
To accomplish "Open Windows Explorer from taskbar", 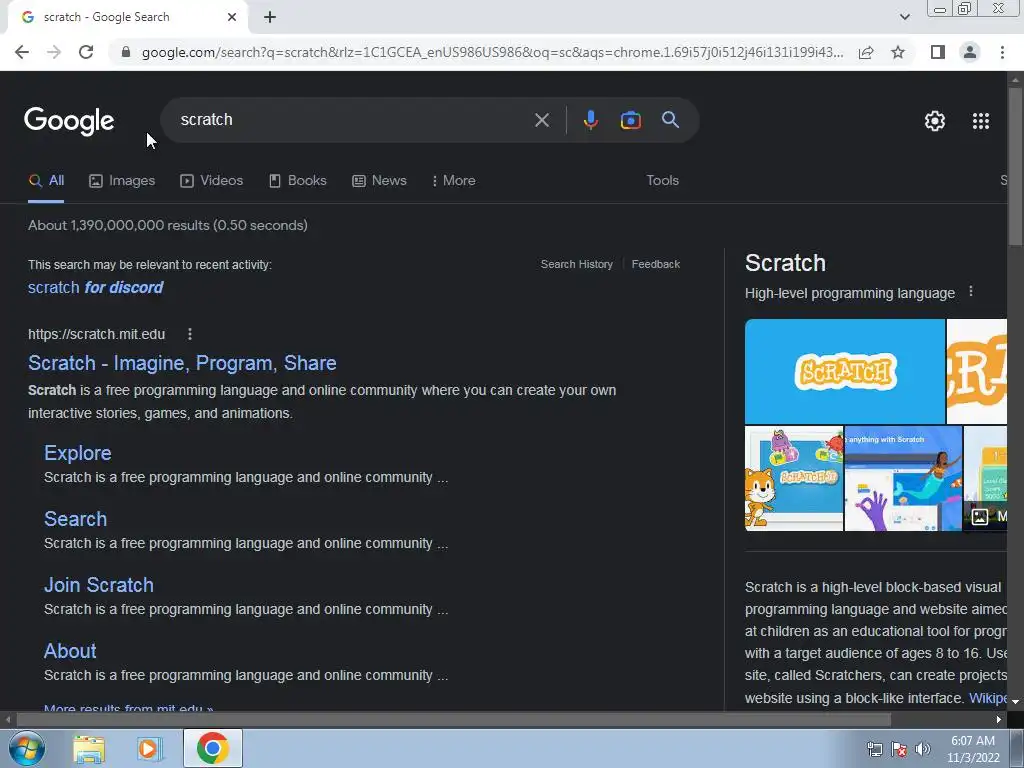I will [x=89, y=749].
